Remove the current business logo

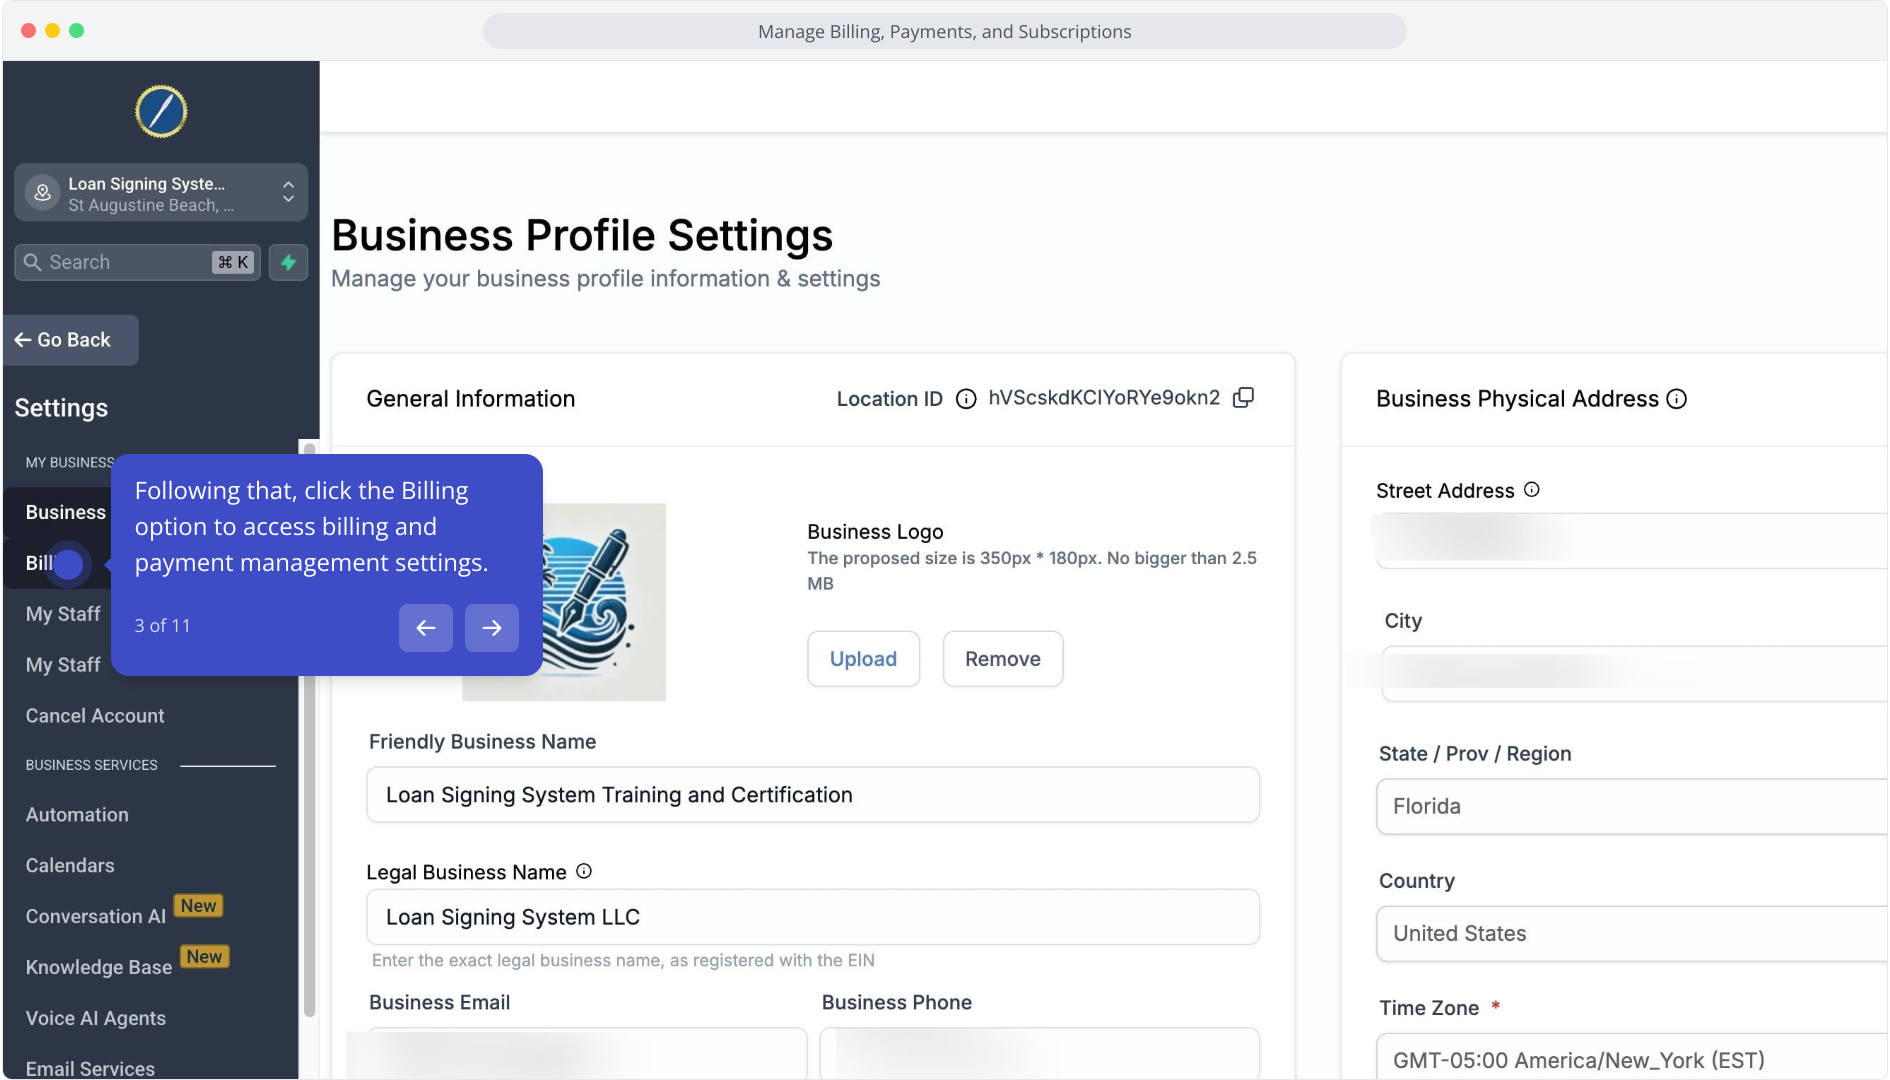(x=1003, y=659)
